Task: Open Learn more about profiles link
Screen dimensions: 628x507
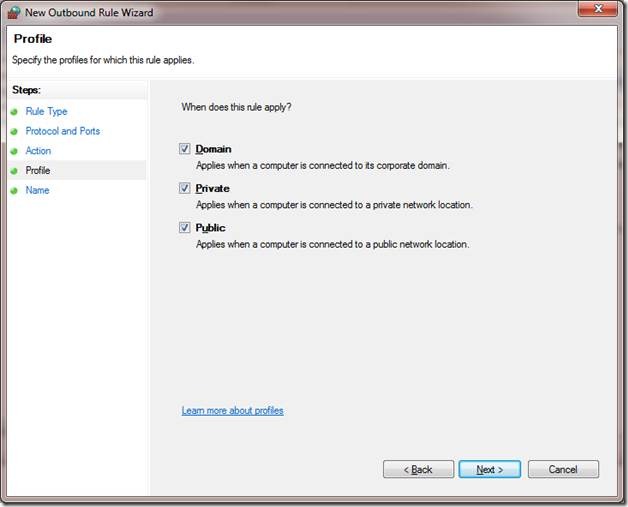Action: tap(232, 411)
